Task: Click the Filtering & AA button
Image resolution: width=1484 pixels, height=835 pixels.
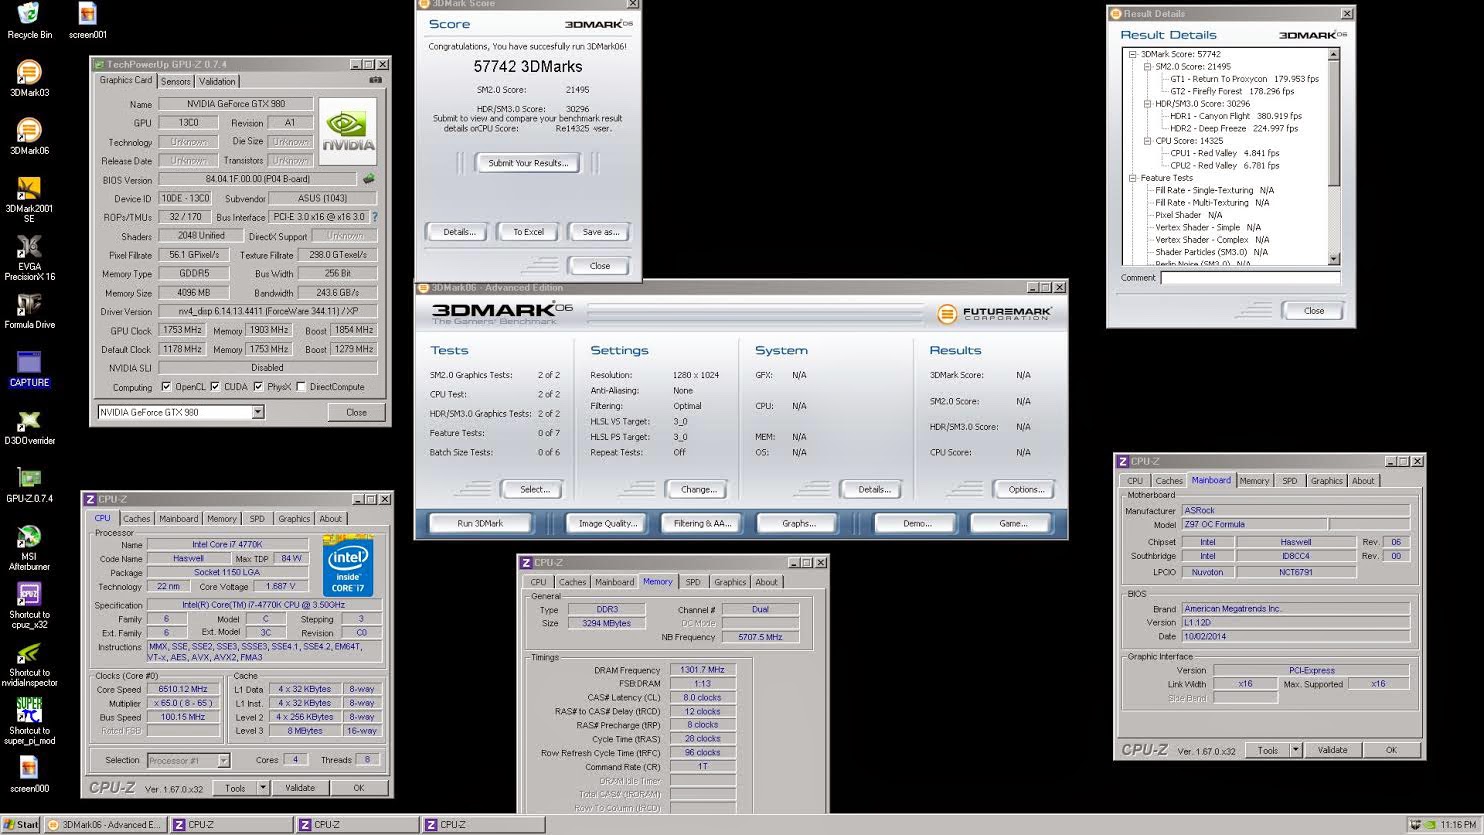Action: click(x=702, y=523)
